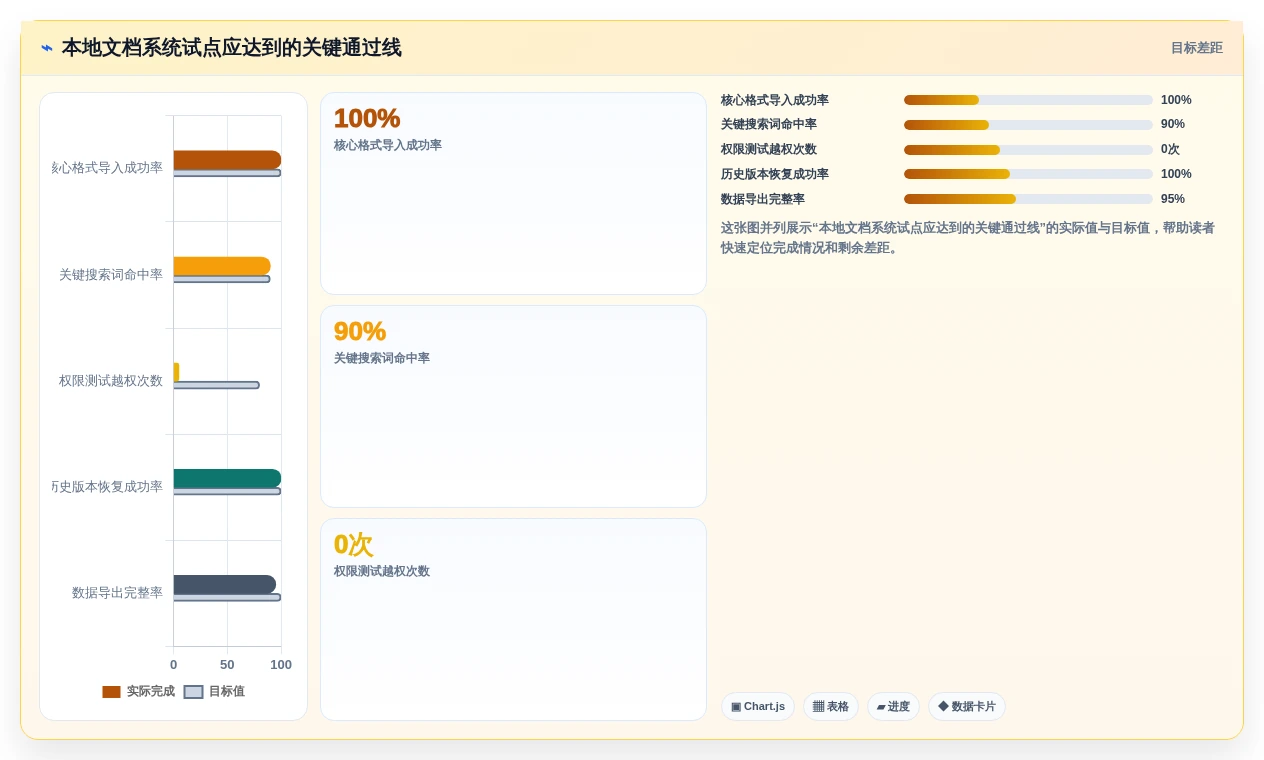The height and width of the screenshot is (760, 1264).
Task: Click the 0次 value in progress list
Action: (1170, 150)
